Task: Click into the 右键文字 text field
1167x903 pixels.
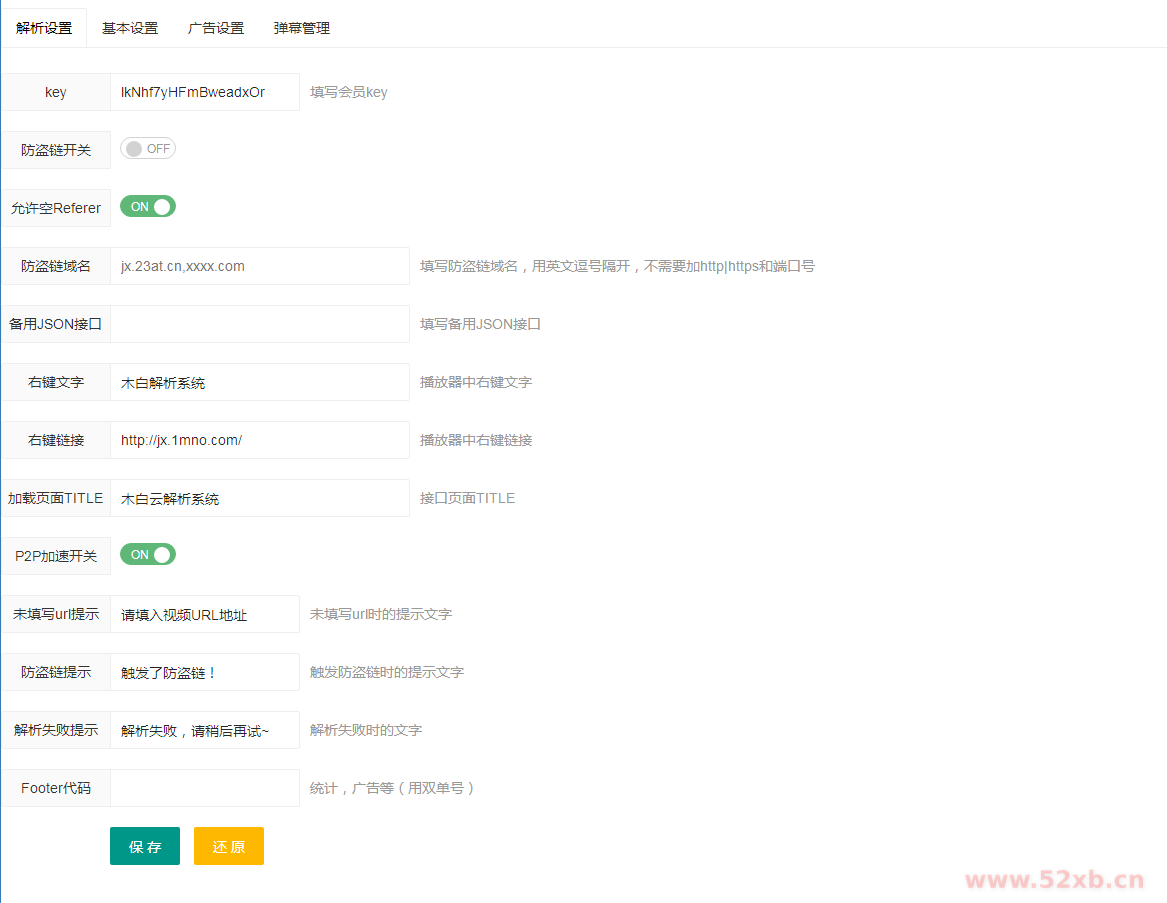Action: pos(260,382)
